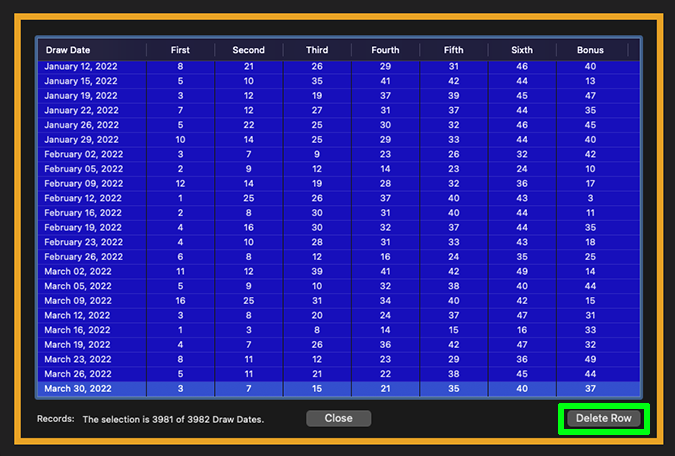Click the Fourth column header
The image size is (675, 456).
pos(385,50)
